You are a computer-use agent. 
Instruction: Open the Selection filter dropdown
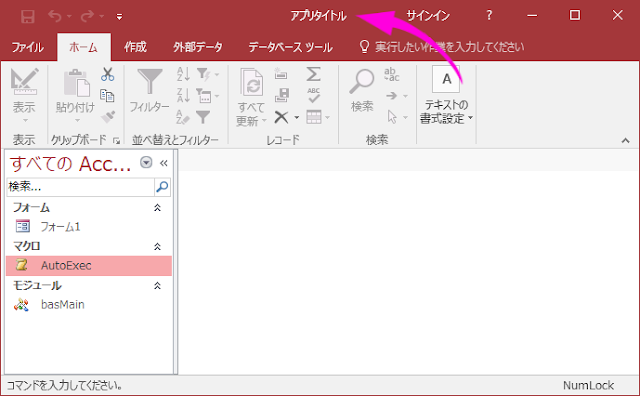[x=208, y=74]
